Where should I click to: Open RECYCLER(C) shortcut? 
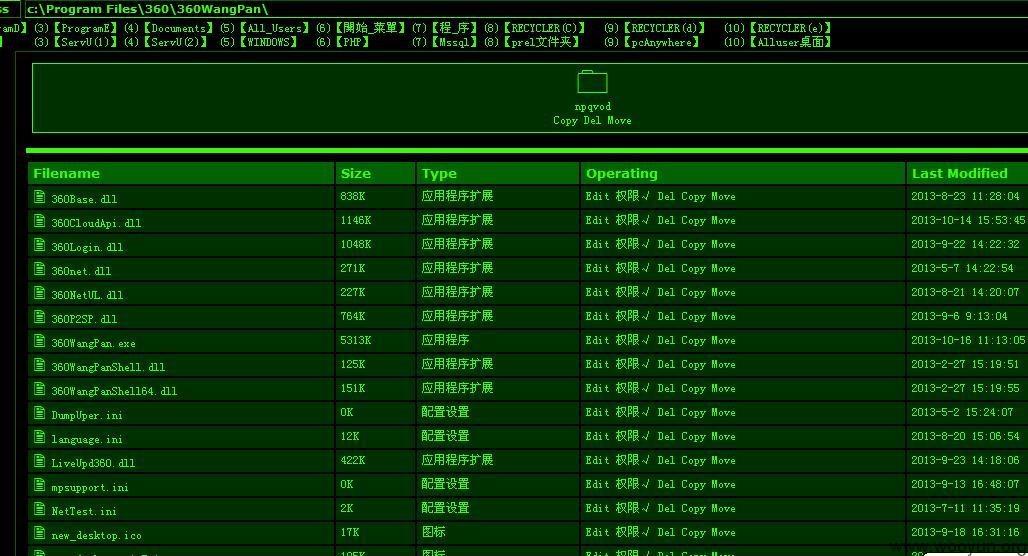[544, 28]
